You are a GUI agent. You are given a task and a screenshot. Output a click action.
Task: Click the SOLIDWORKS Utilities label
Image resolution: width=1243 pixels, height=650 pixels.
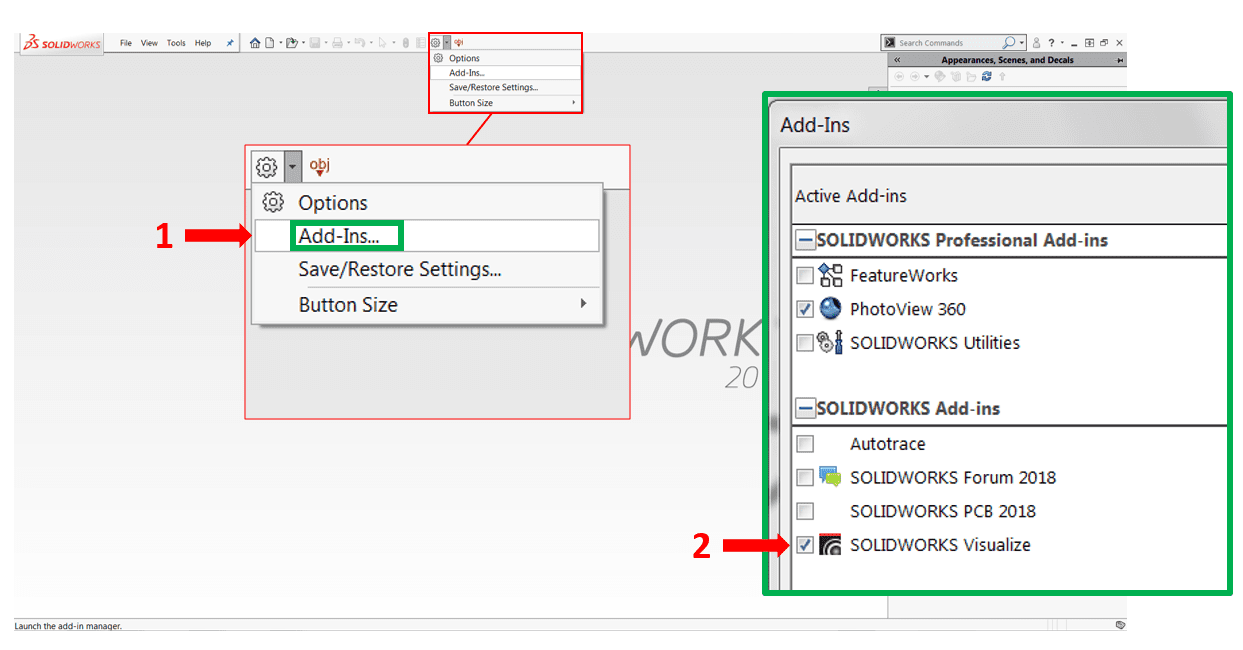[x=935, y=343]
